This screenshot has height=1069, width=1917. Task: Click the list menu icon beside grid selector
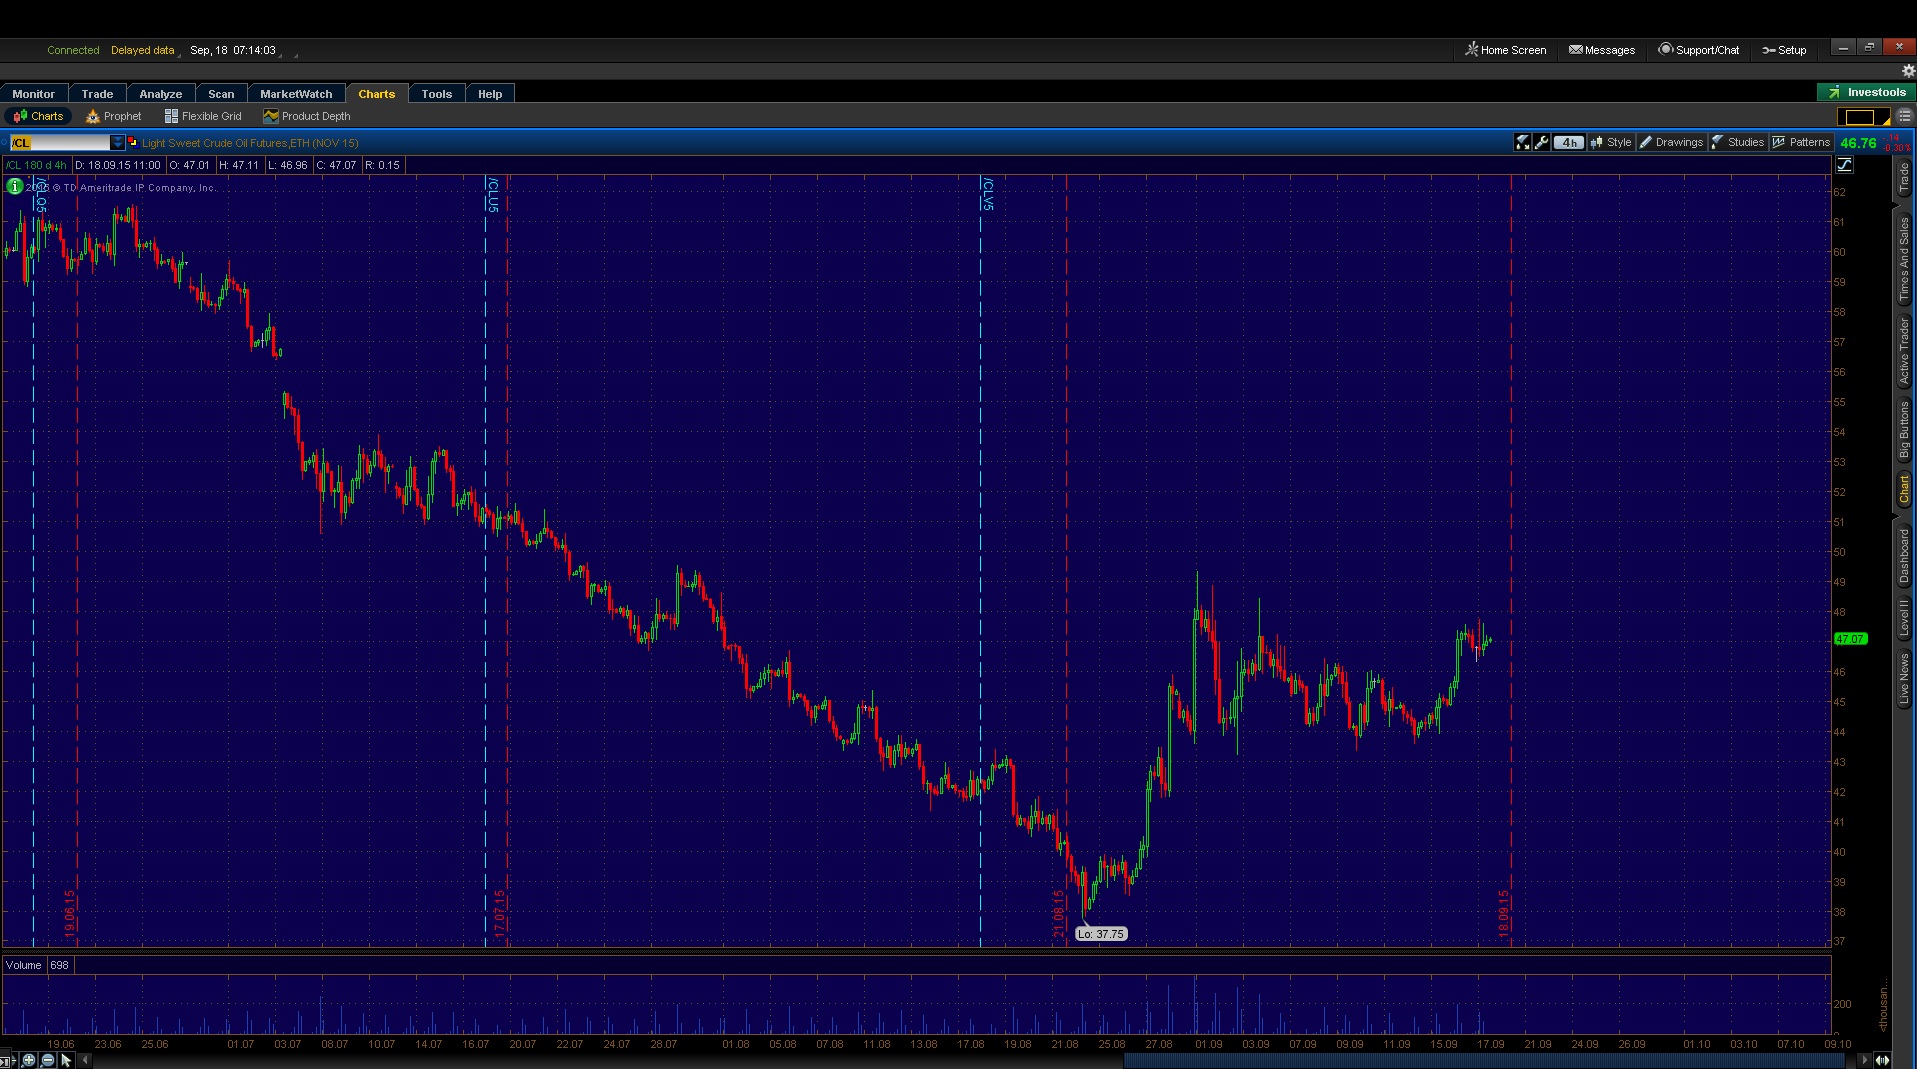tap(1904, 117)
